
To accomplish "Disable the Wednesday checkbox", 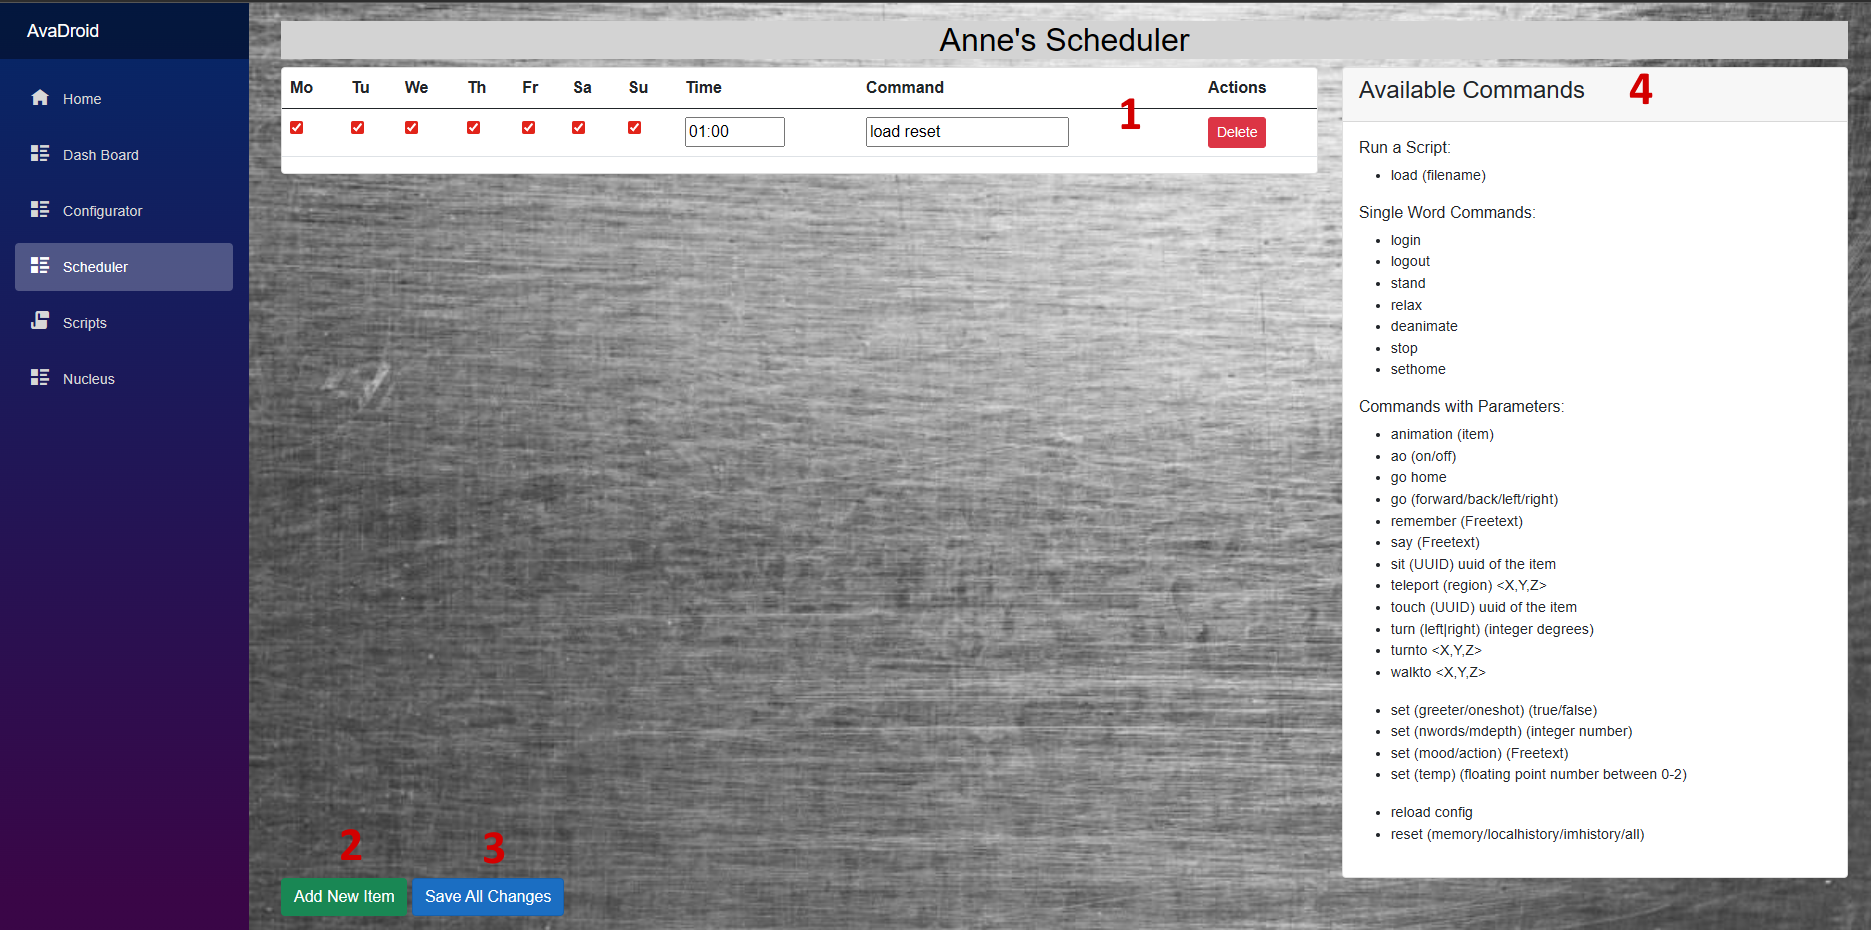I will (x=412, y=128).
